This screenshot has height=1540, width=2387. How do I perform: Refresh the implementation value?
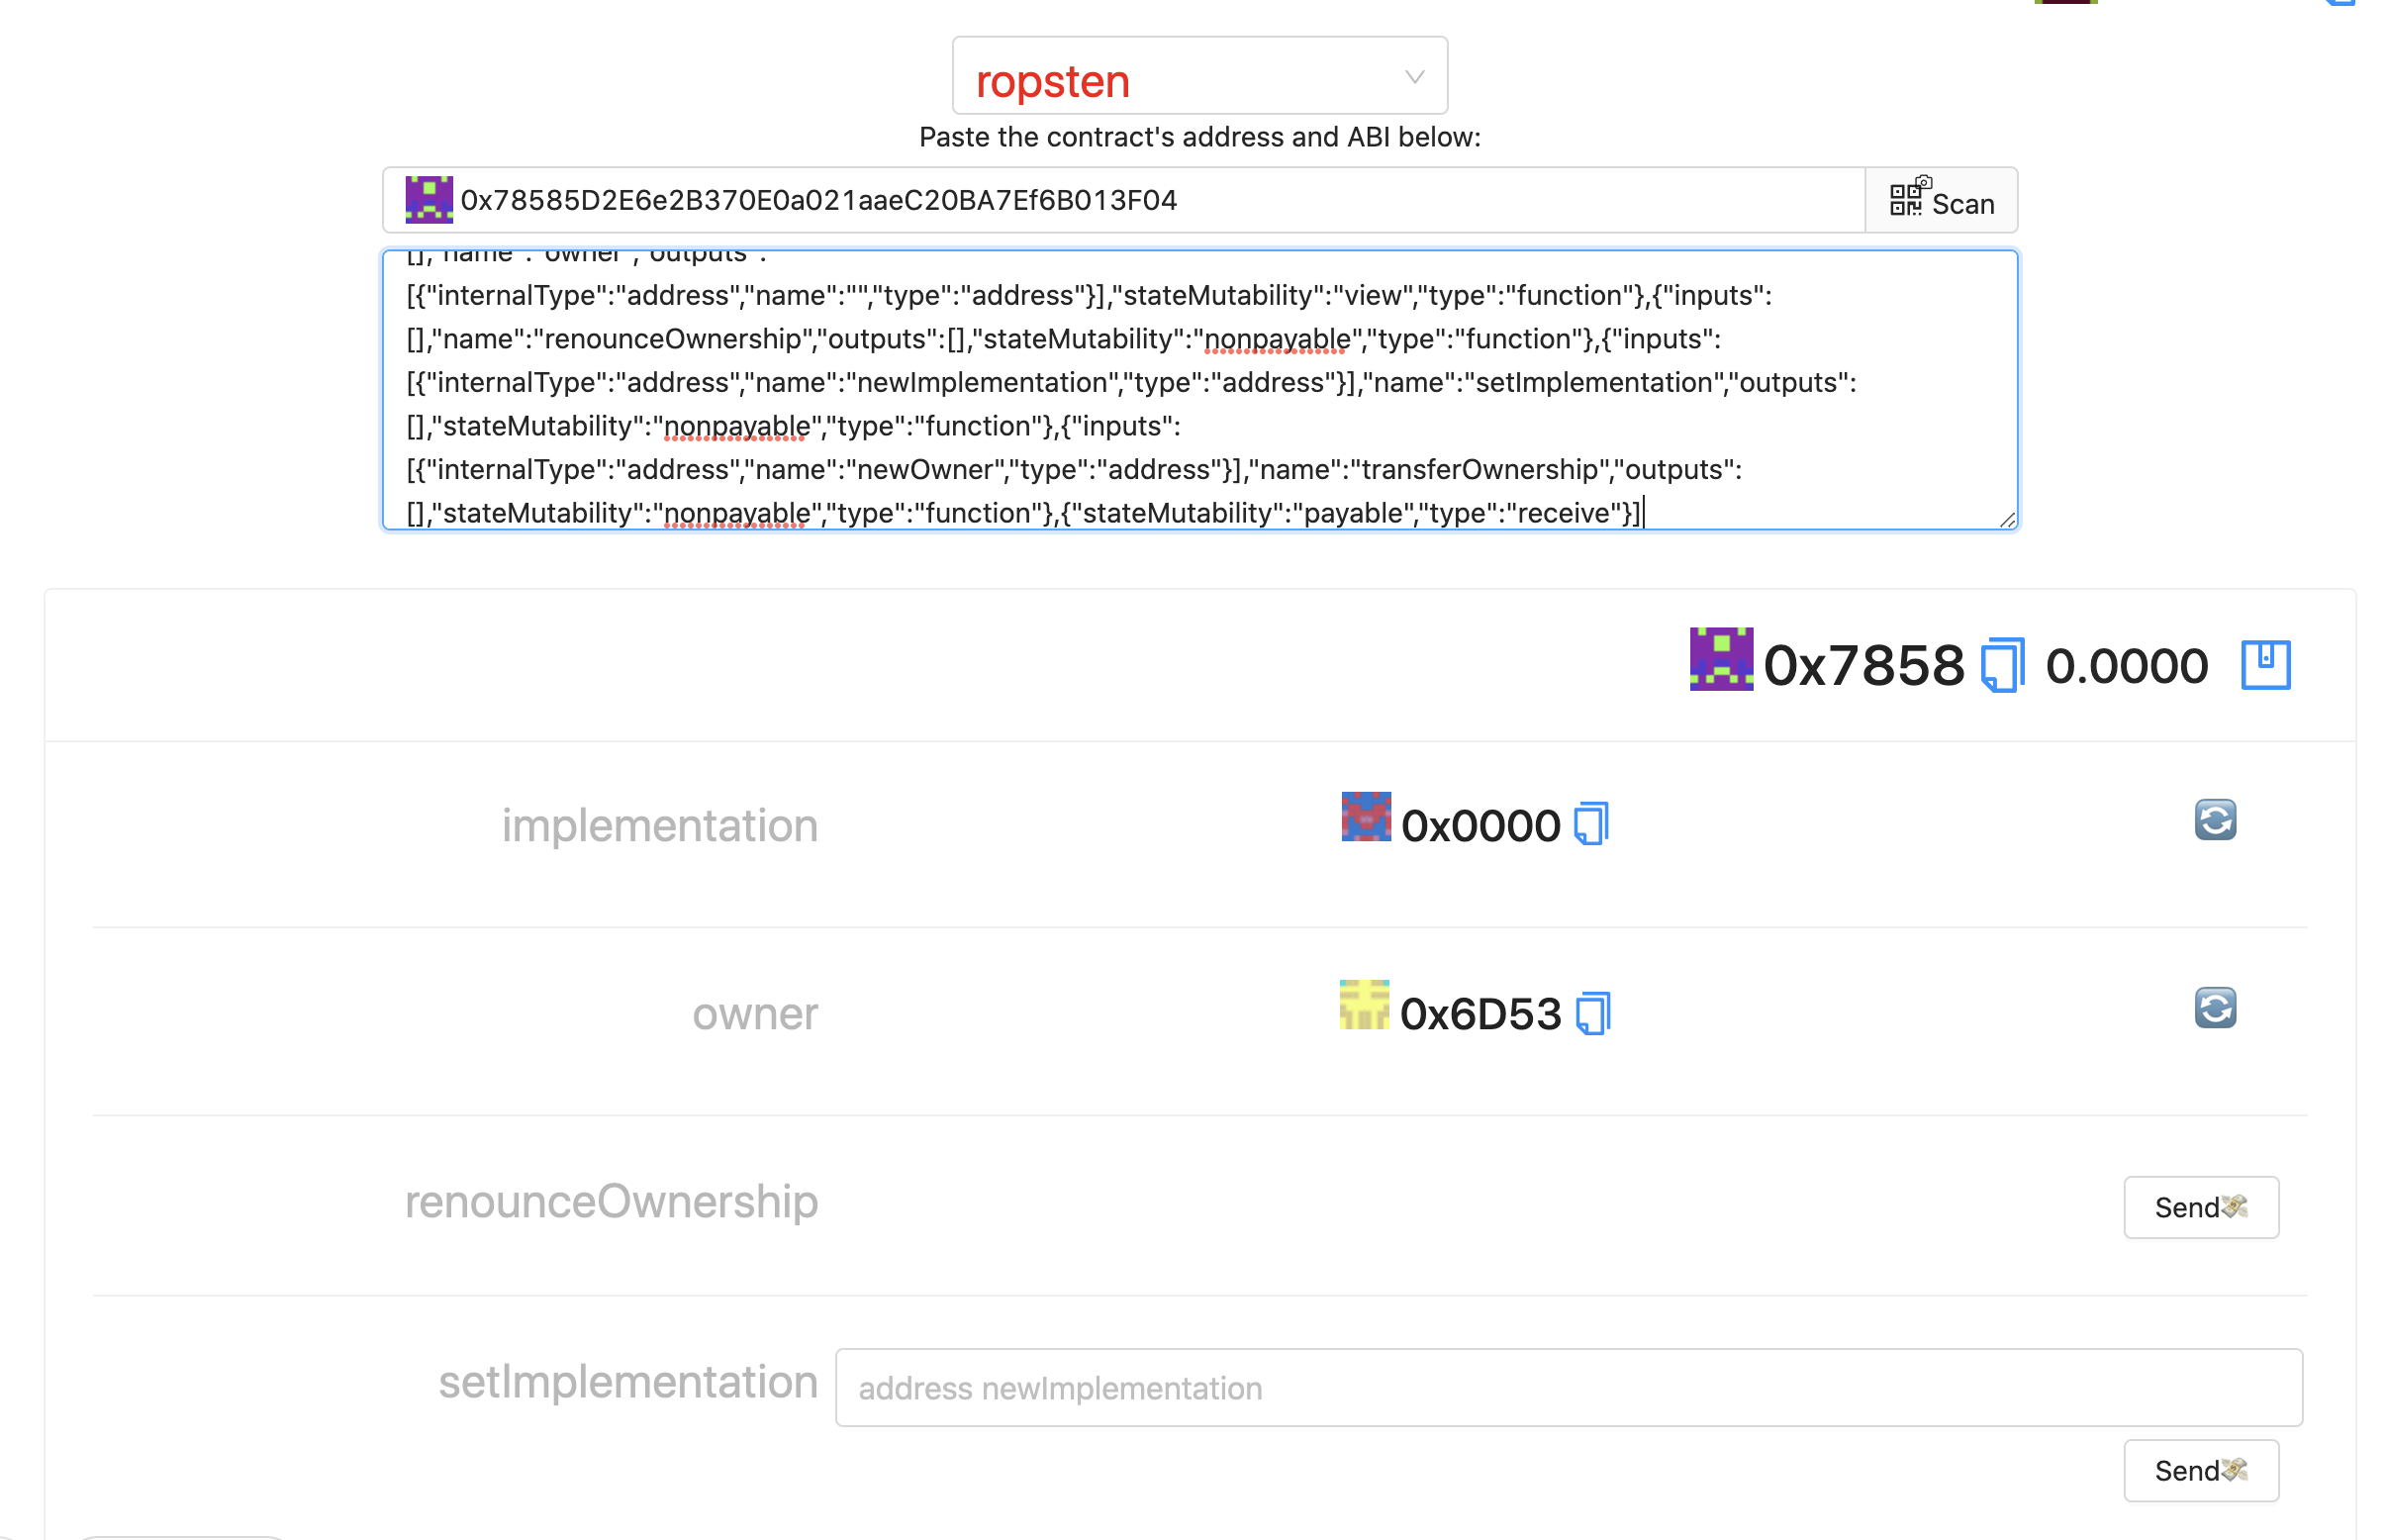point(2215,820)
